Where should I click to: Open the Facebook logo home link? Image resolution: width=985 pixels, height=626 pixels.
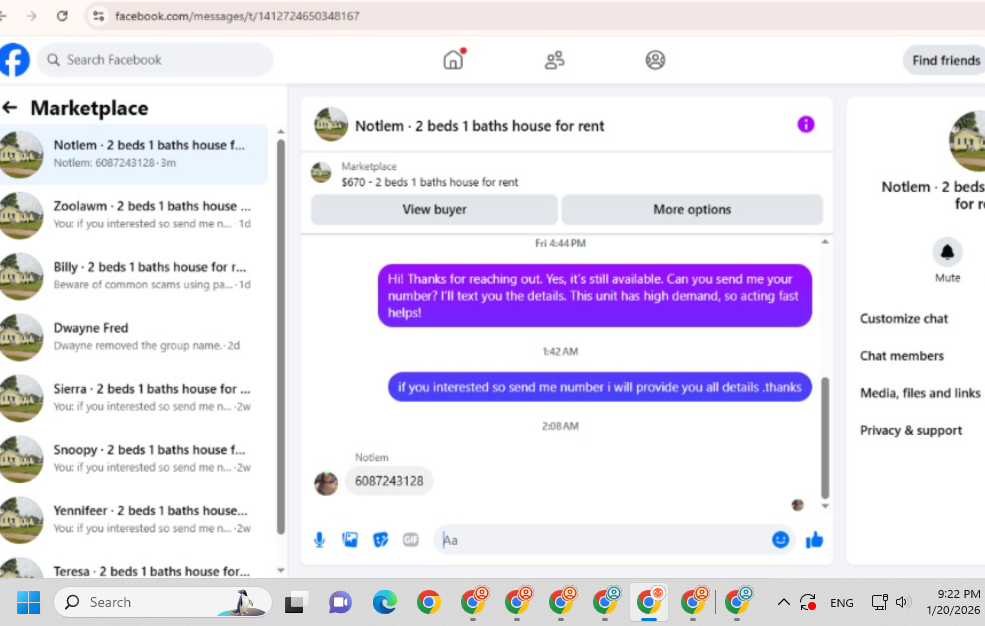click(14, 60)
